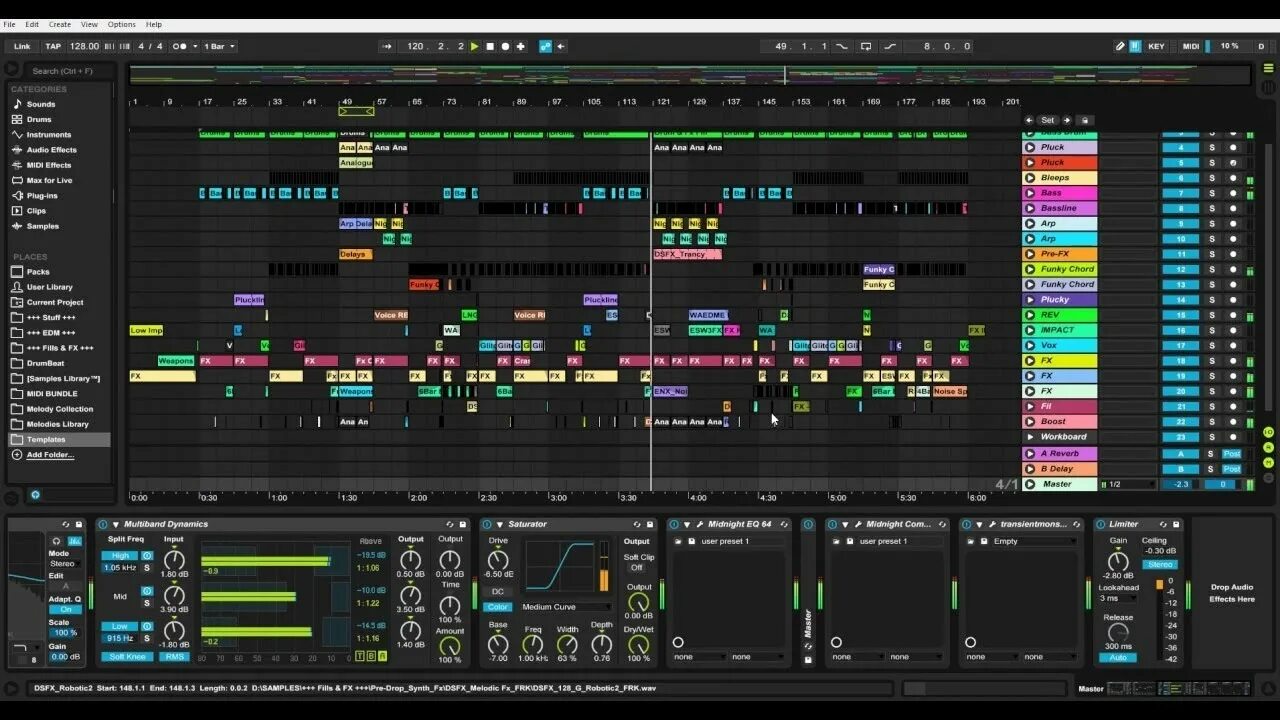Solo the High band in Multiband Dynamics
1280x720 pixels.
(x=147, y=568)
